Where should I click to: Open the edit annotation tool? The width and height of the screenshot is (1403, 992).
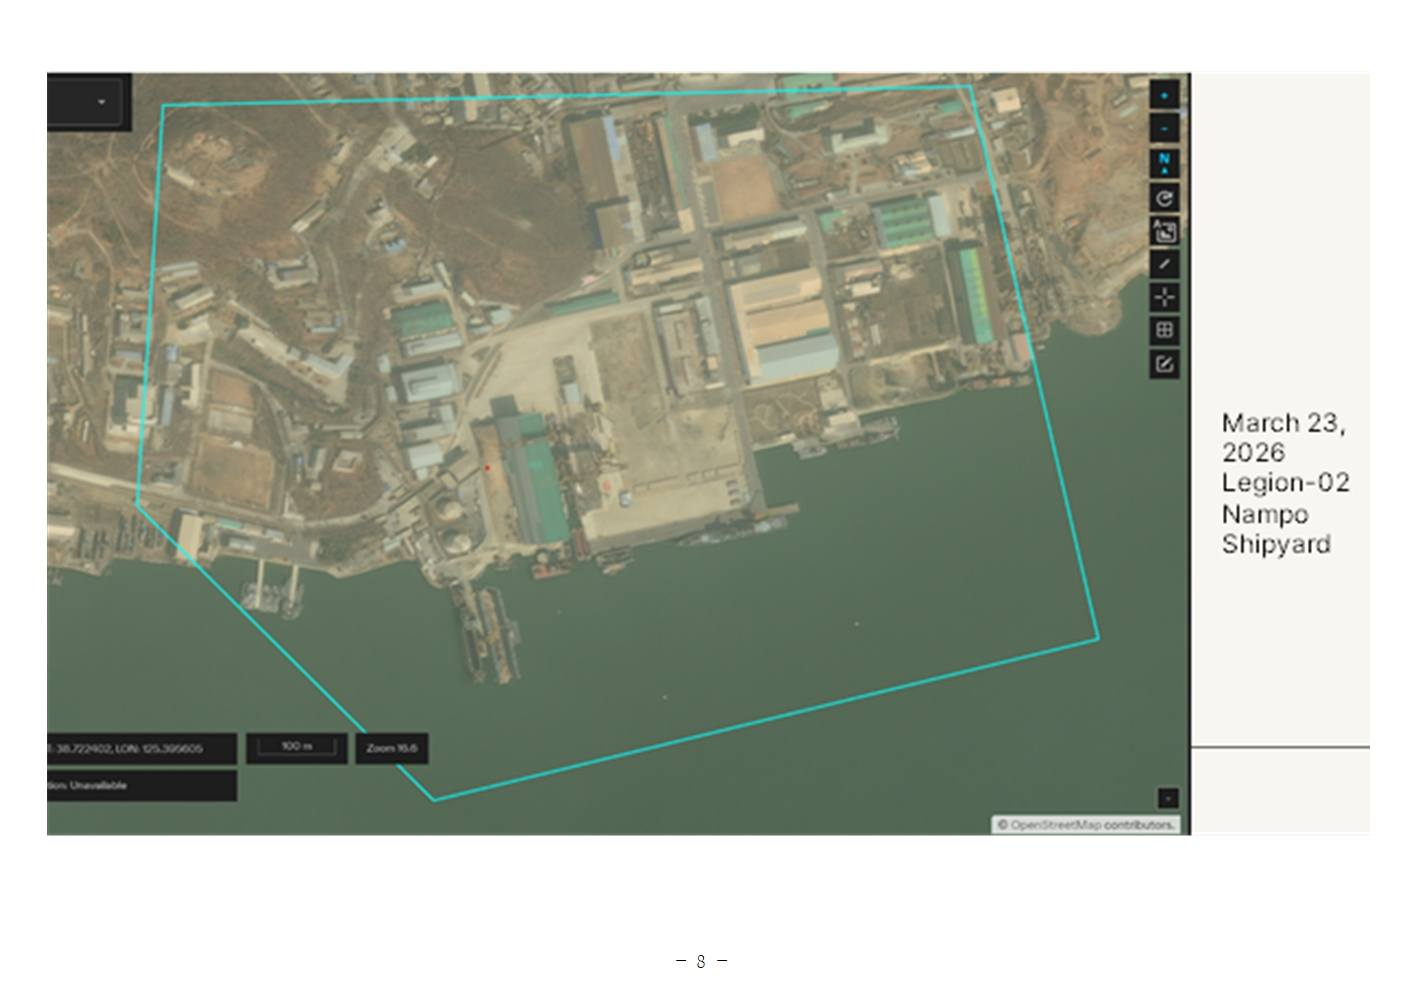tap(1164, 364)
